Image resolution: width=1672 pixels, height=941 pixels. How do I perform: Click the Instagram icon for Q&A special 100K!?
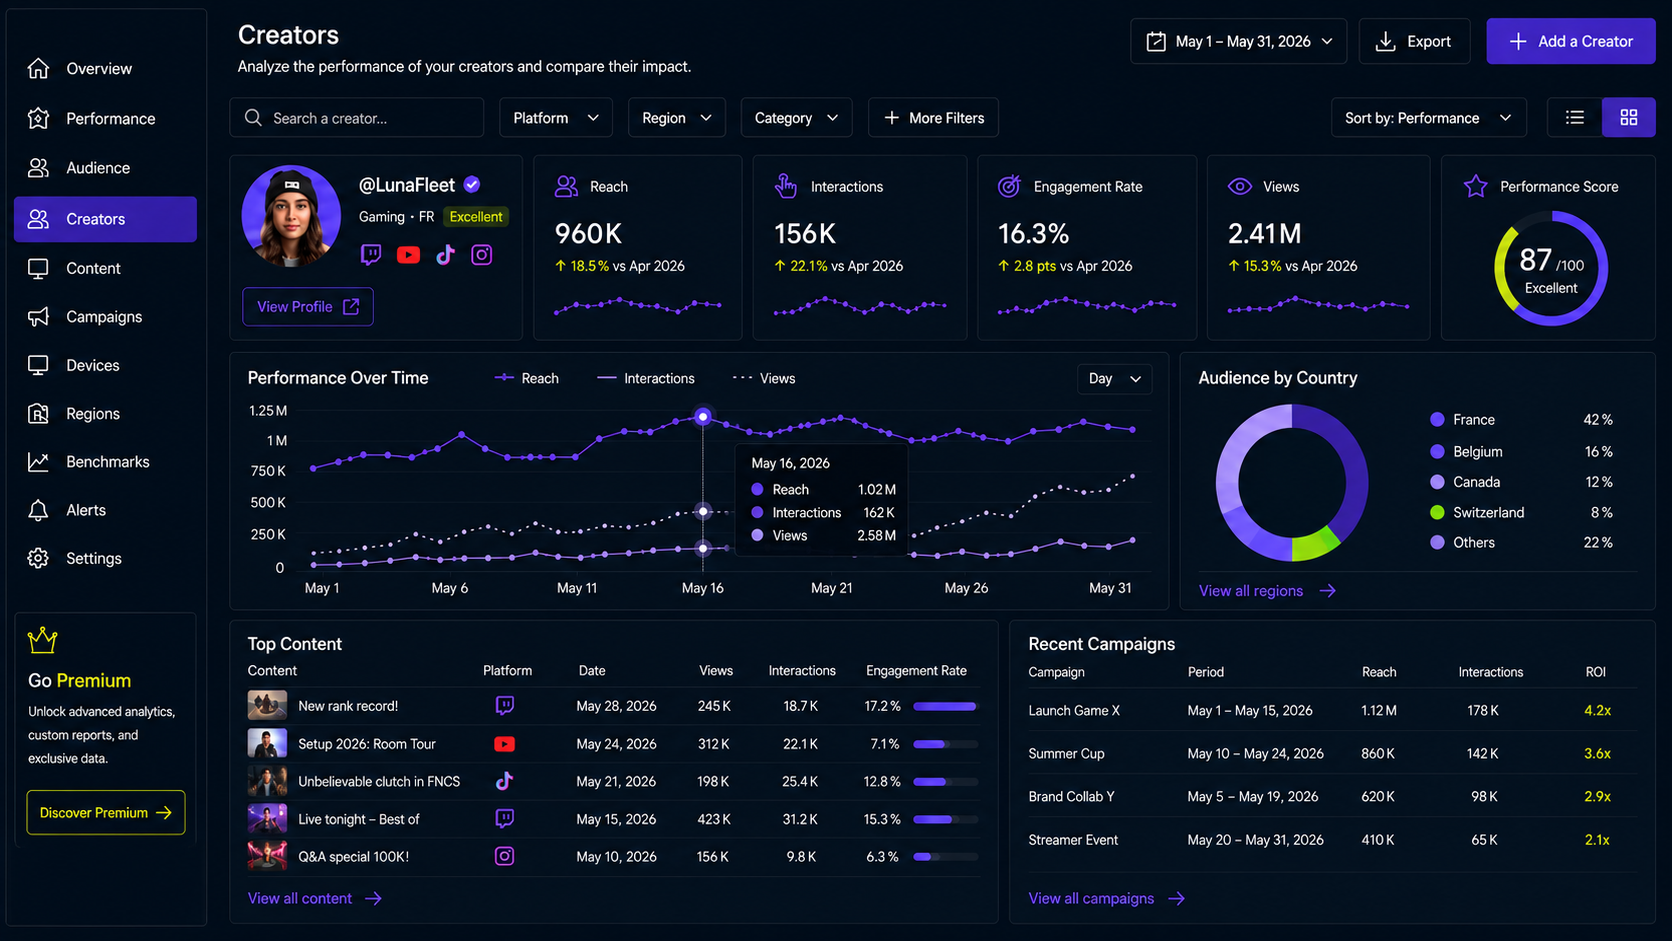(505, 856)
